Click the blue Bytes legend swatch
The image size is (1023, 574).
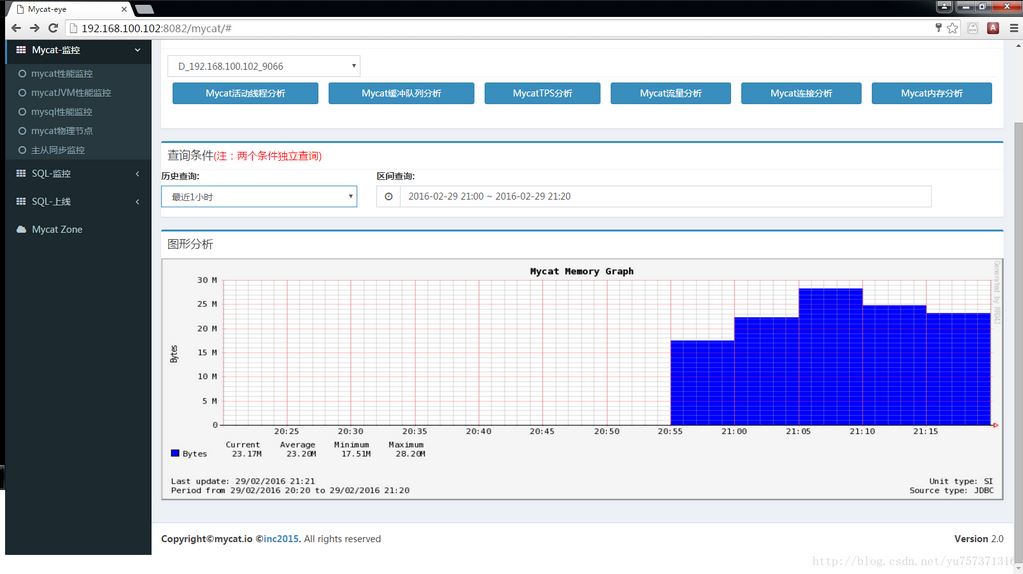[x=175, y=453]
